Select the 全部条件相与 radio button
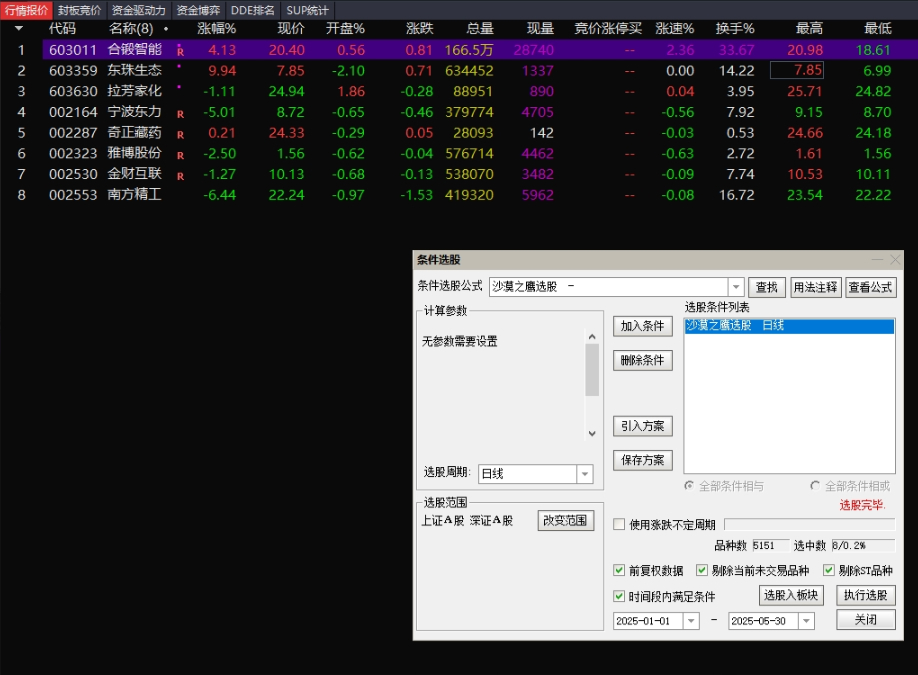Viewport: 918px width, 675px height. pos(690,485)
